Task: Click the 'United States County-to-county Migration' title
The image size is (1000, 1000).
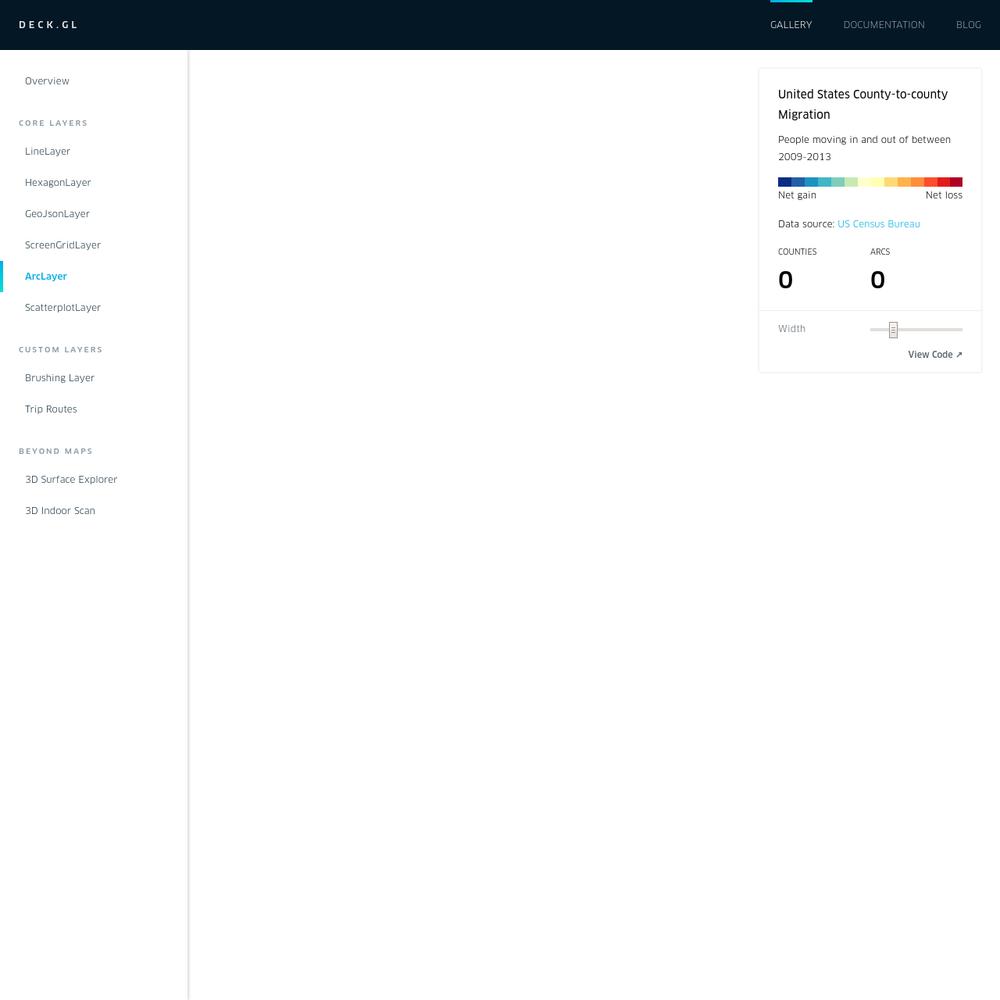Action: tap(862, 104)
